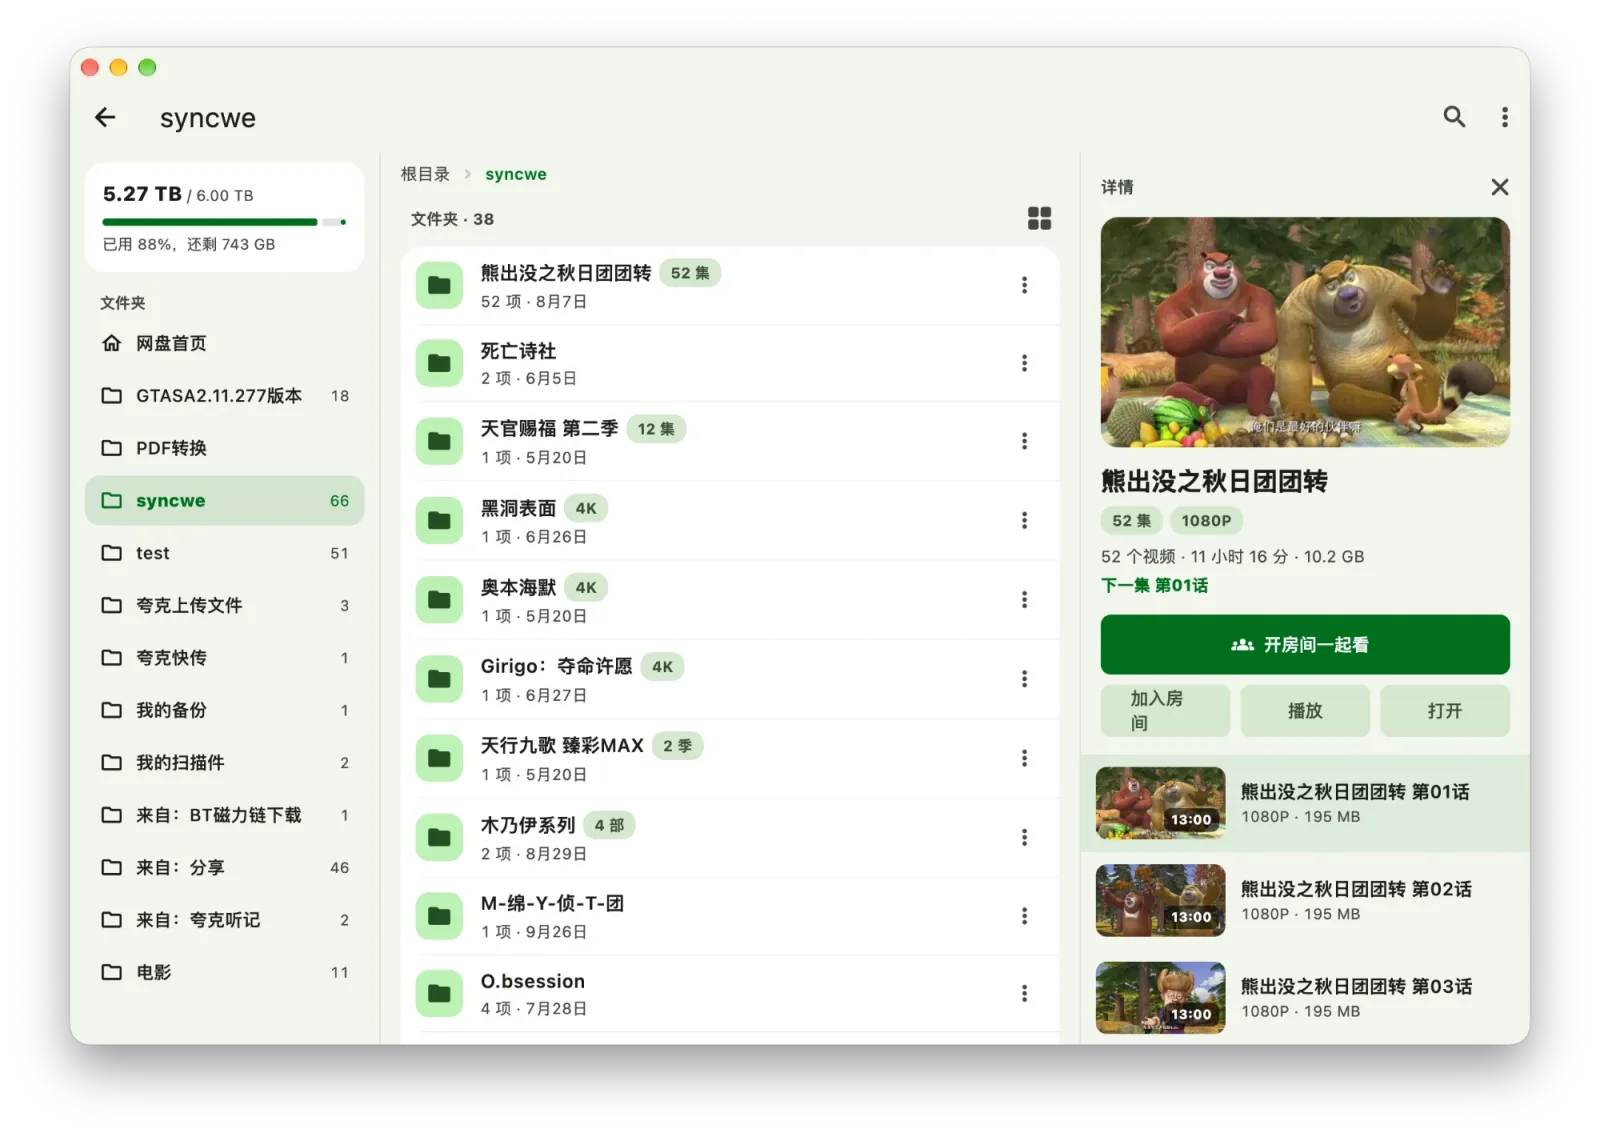Open 天行九歌 臻彩MAX folder row

(x=730, y=758)
